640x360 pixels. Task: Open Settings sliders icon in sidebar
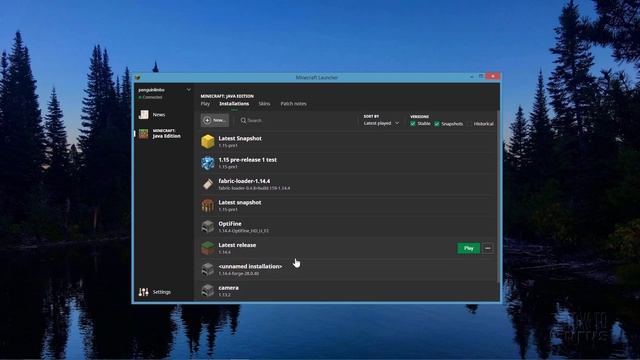tap(144, 292)
